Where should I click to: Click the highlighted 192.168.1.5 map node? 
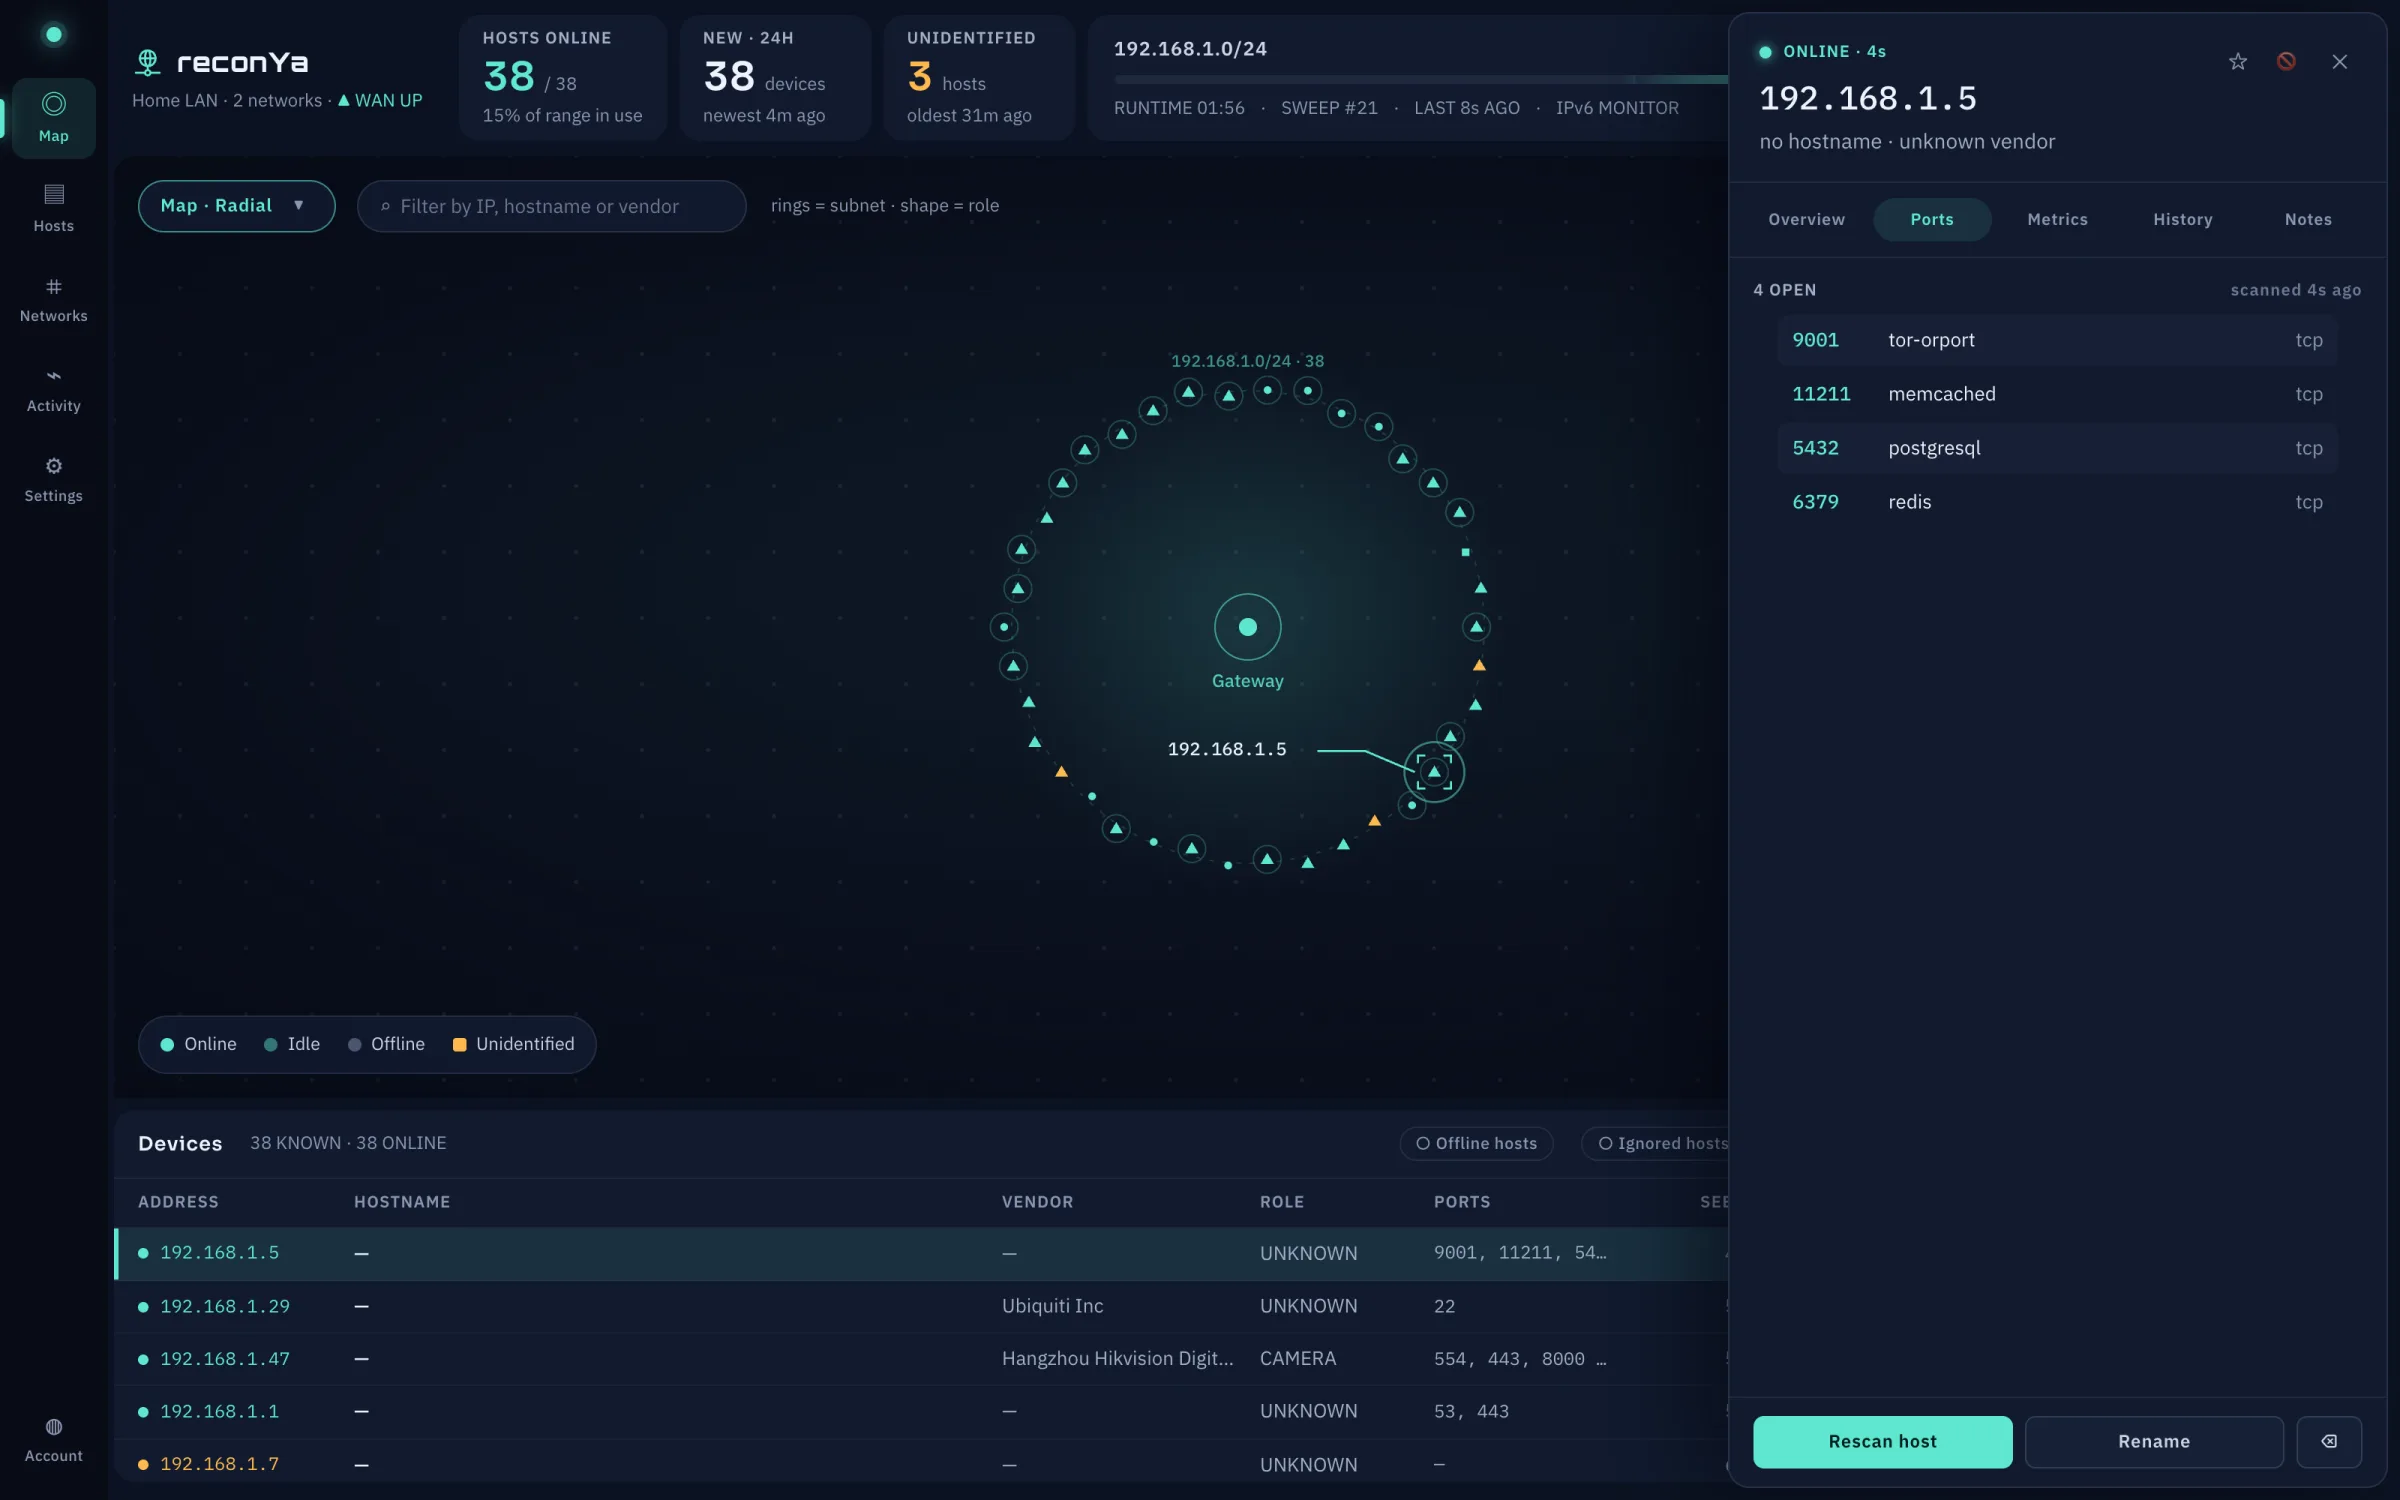click(x=1434, y=771)
